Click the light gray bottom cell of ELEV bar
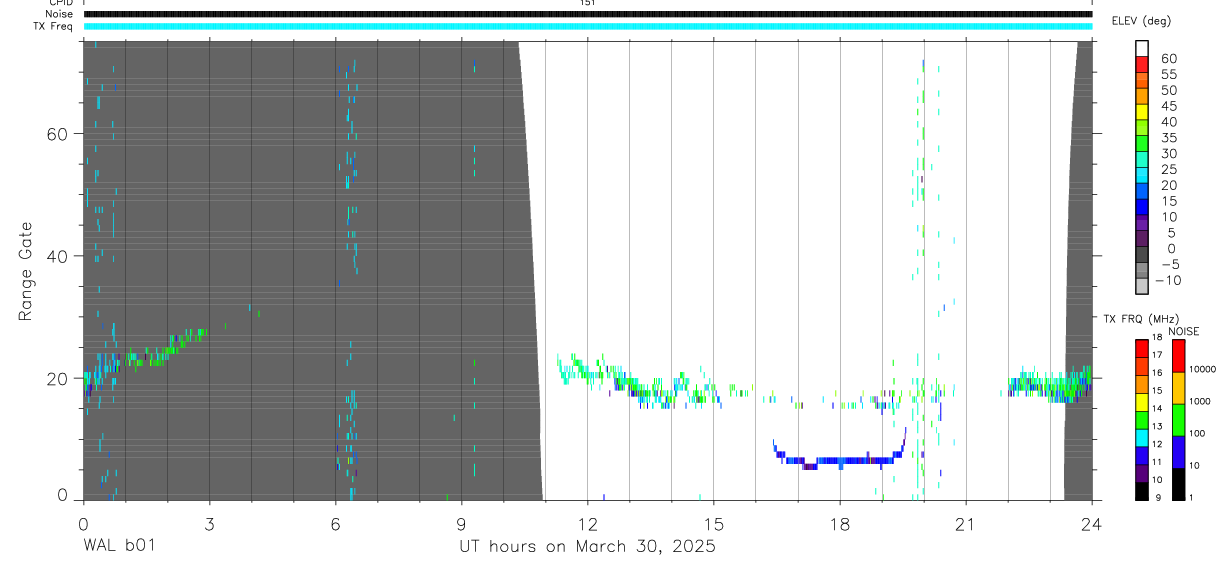Viewport: 1228px width, 567px height. click(1142, 287)
